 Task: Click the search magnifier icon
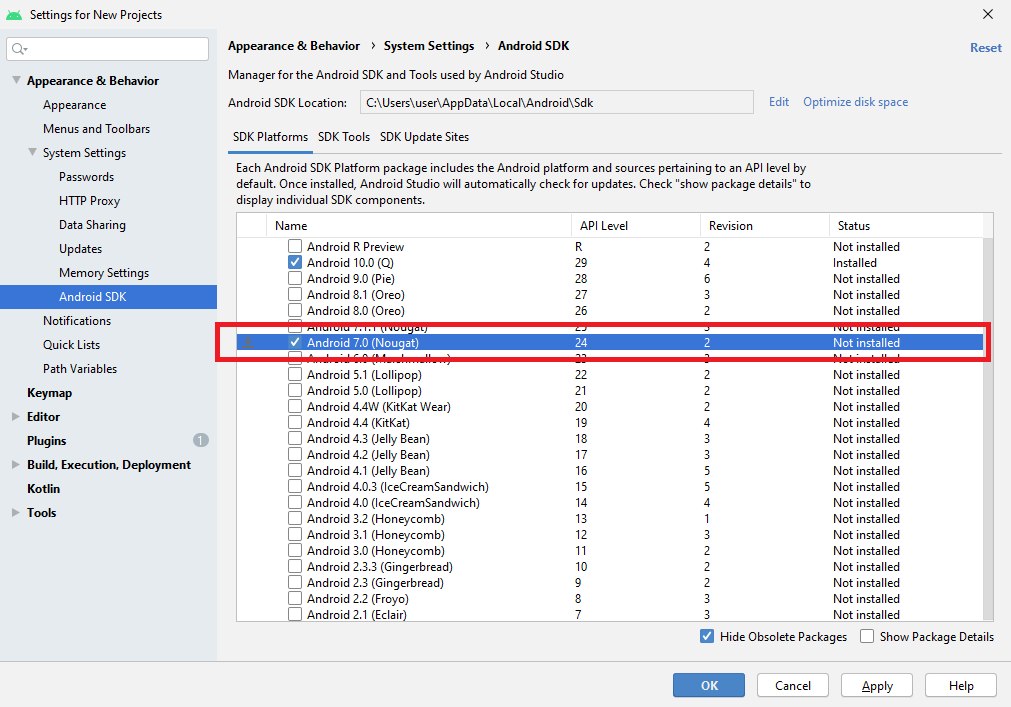[x=19, y=49]
